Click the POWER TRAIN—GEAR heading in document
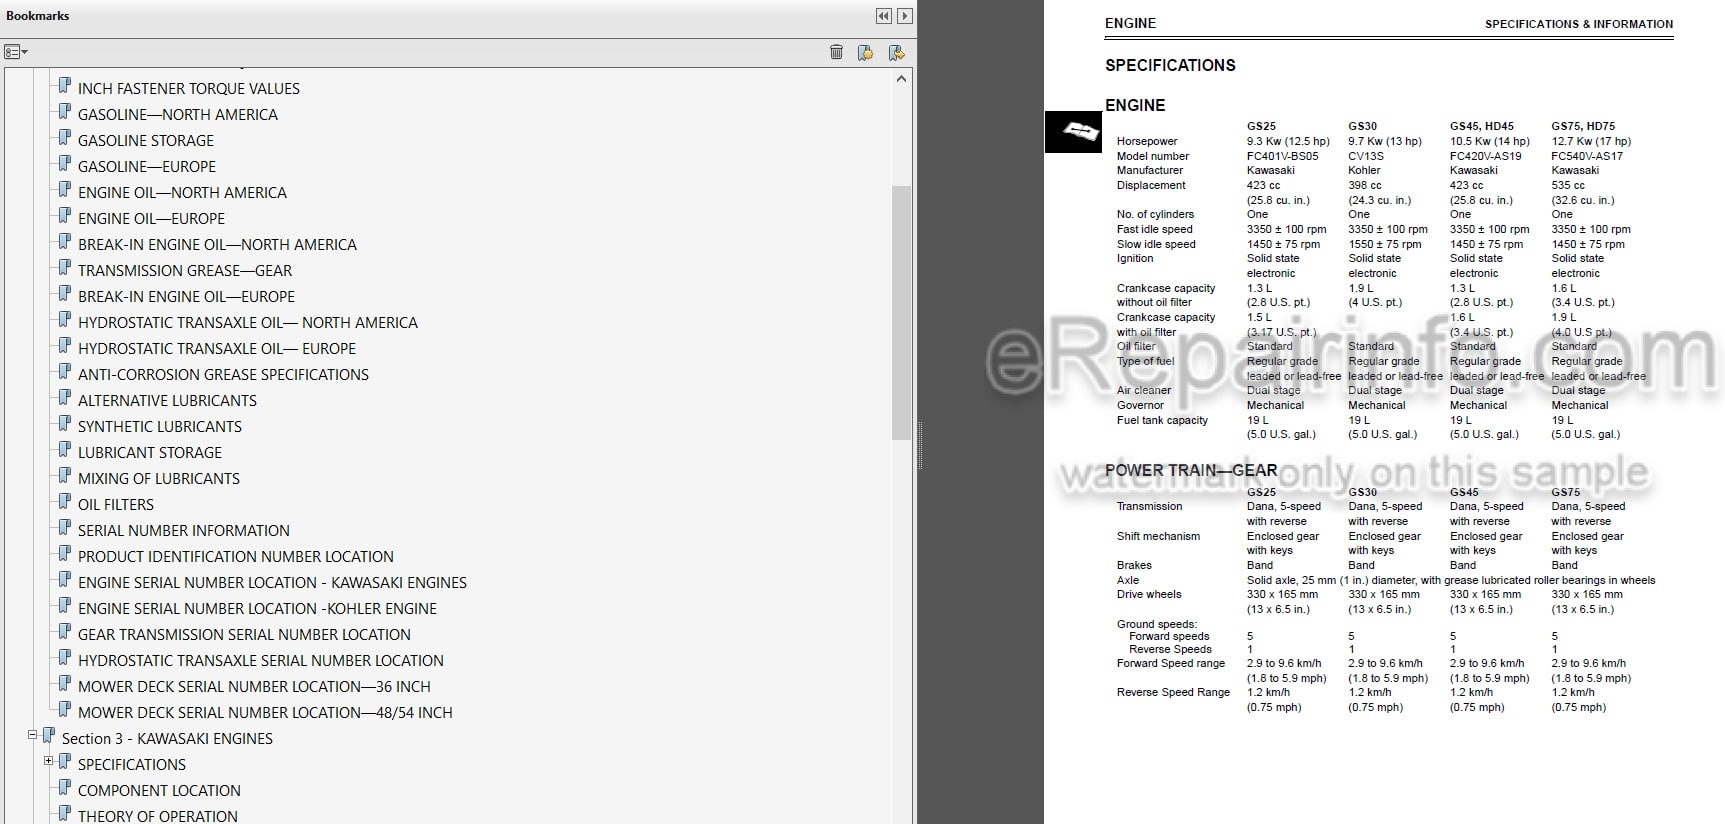The image size is (1725, 824). (1191, 470)
